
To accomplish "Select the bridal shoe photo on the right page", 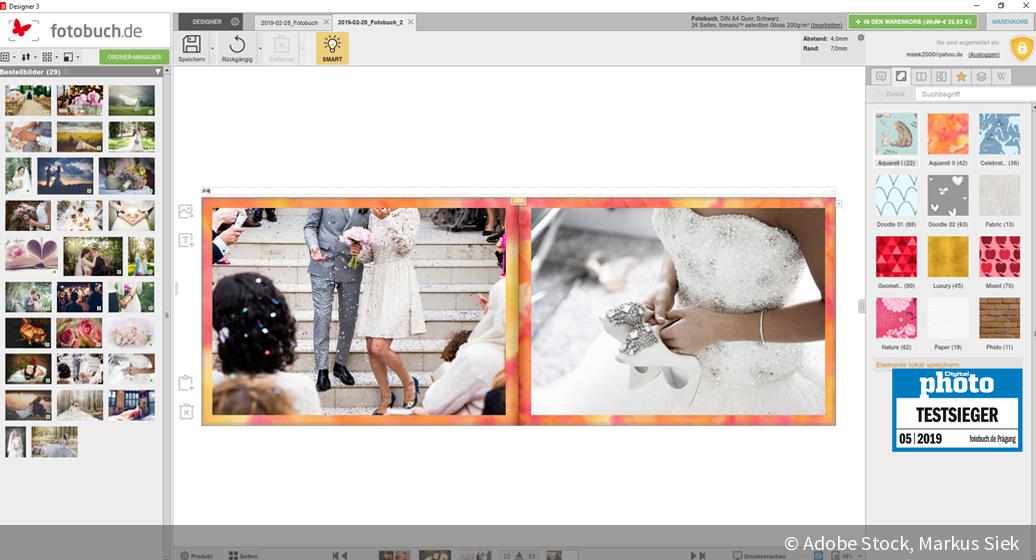I will 678,311.
